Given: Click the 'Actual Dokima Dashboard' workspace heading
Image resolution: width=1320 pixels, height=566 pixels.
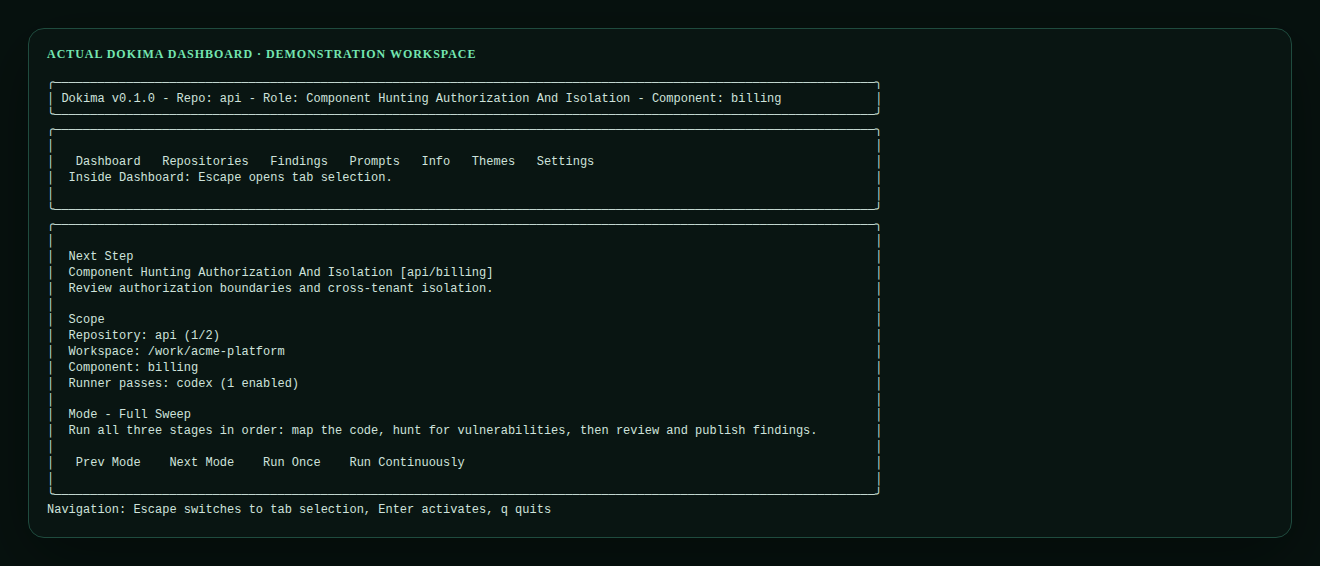Looking at the screenshot, I should click(x=261, y=54).
